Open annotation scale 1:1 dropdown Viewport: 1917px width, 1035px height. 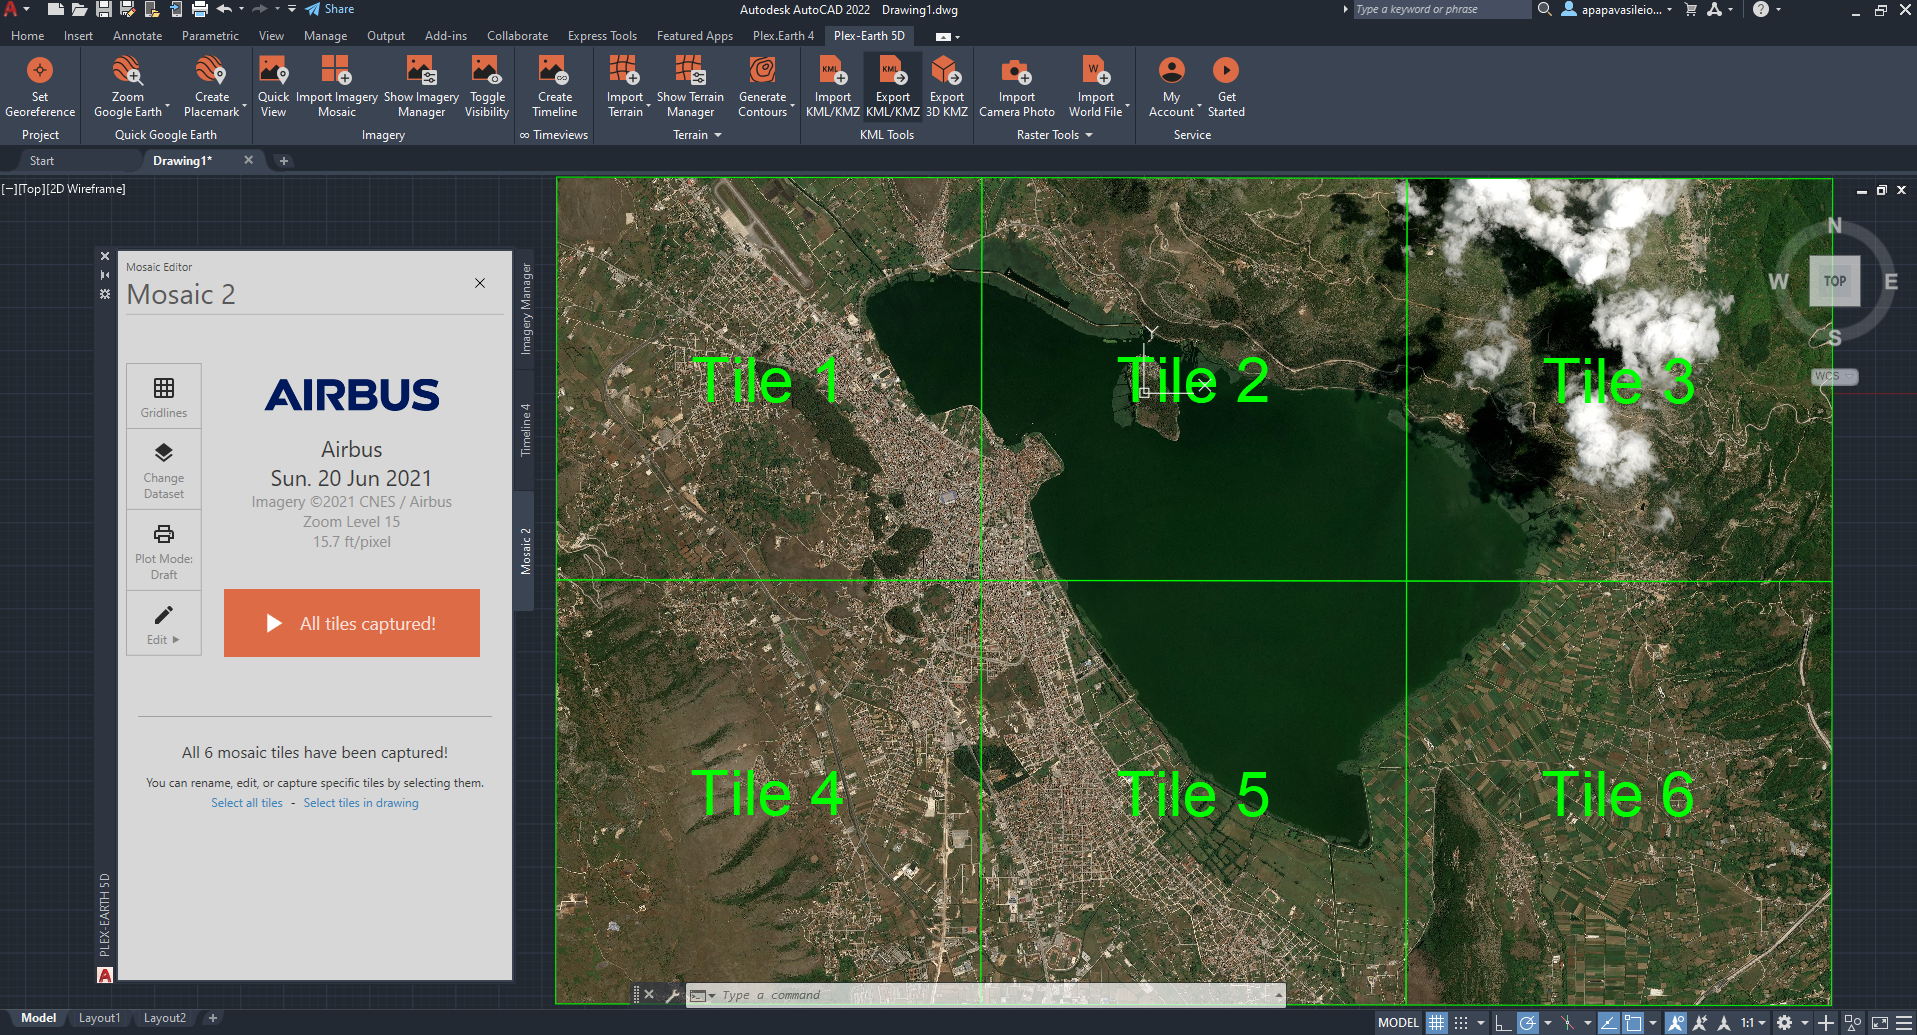[x=1753, y=1022]
